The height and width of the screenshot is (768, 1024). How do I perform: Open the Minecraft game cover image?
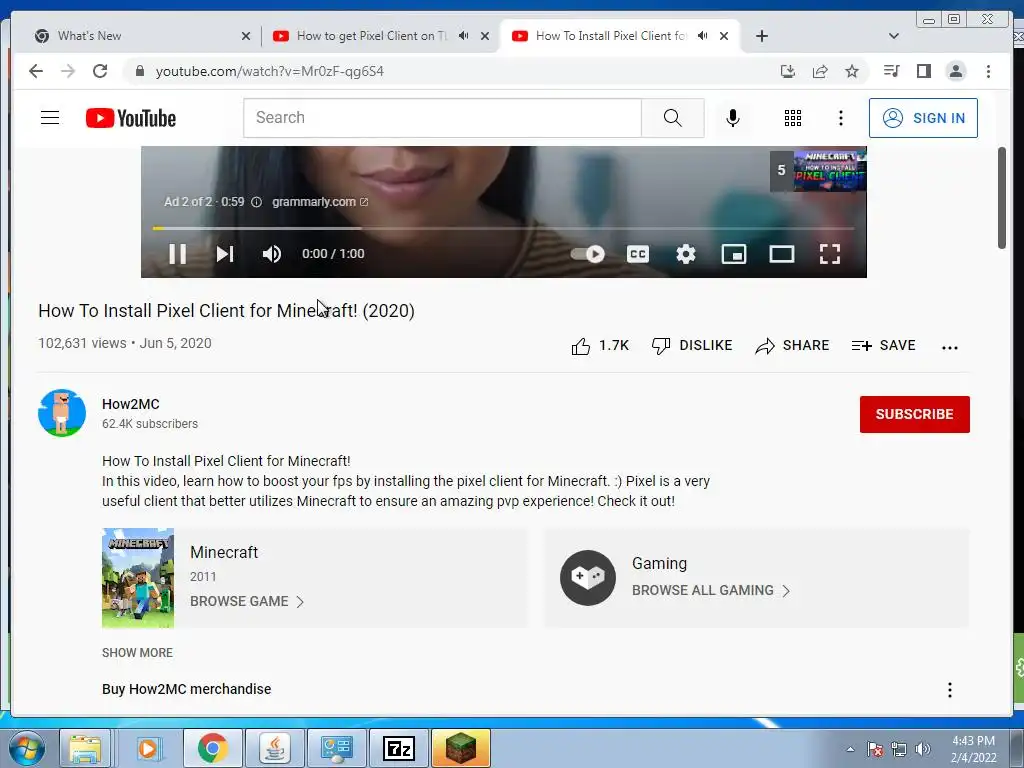(x=138, y=578)
